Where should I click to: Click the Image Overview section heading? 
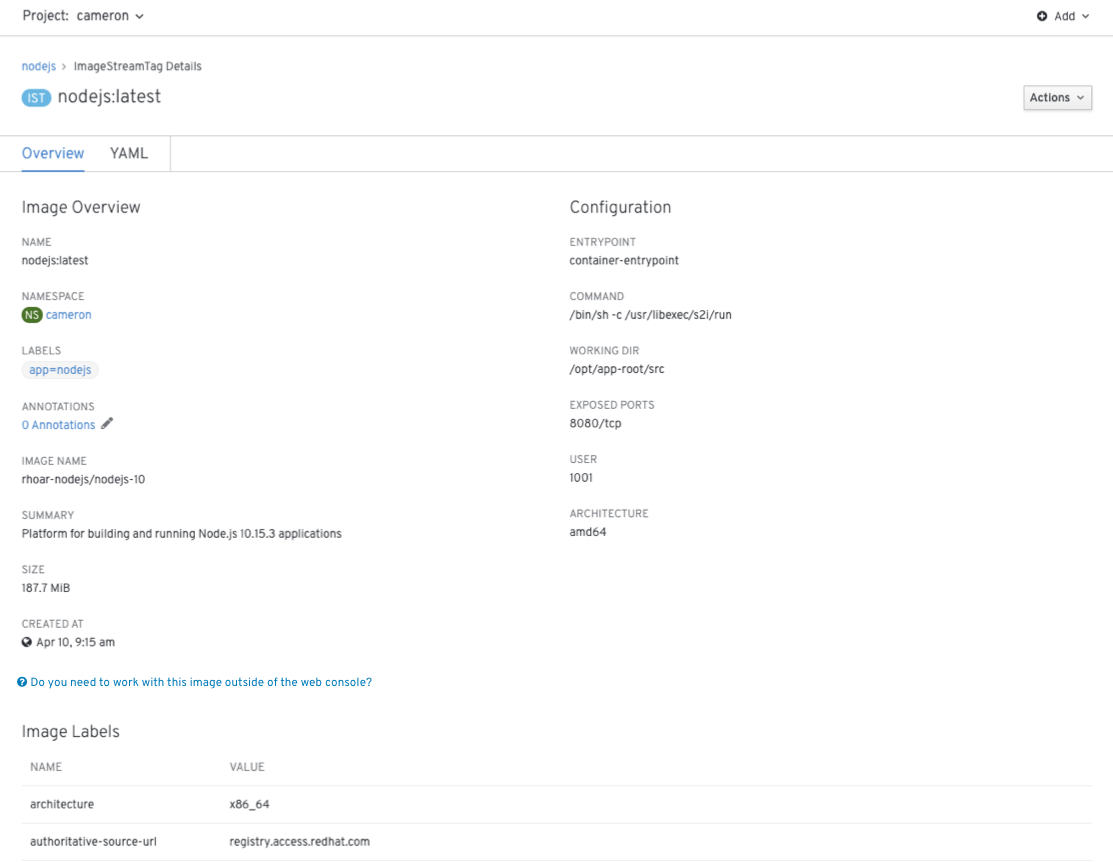pos(81,207)
